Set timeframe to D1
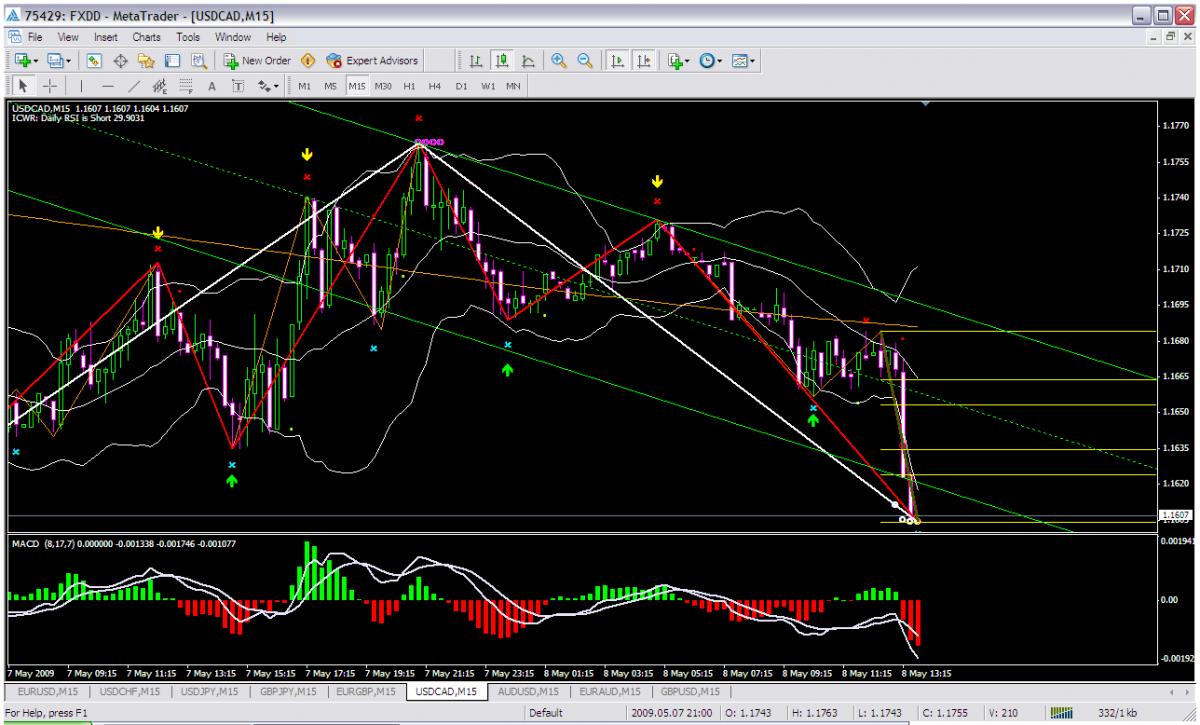Viewport: 1200px width, 725px height. (461, 86)
